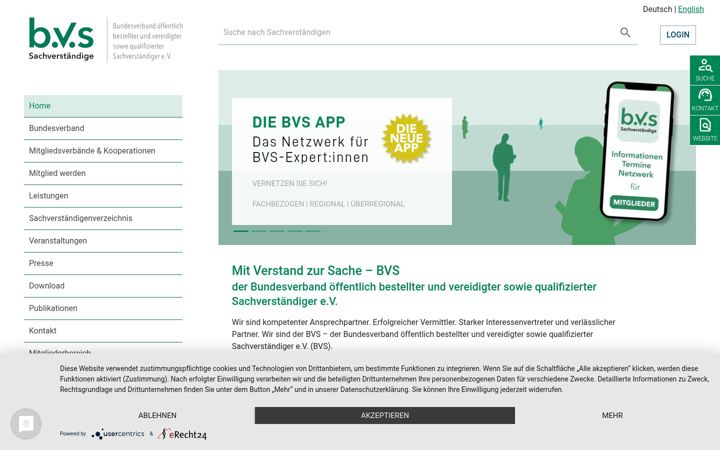Click the DIE BVS APP heading
Viewport: 720px width, 450px height.
pos(298,122)
